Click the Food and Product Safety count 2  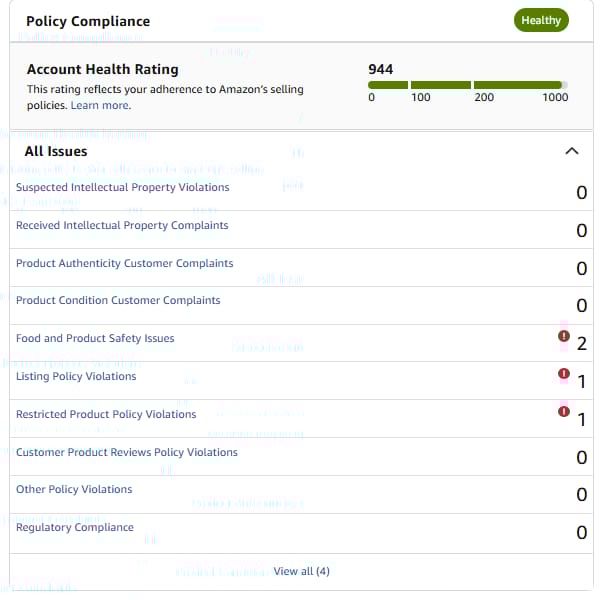pos(582,344)
